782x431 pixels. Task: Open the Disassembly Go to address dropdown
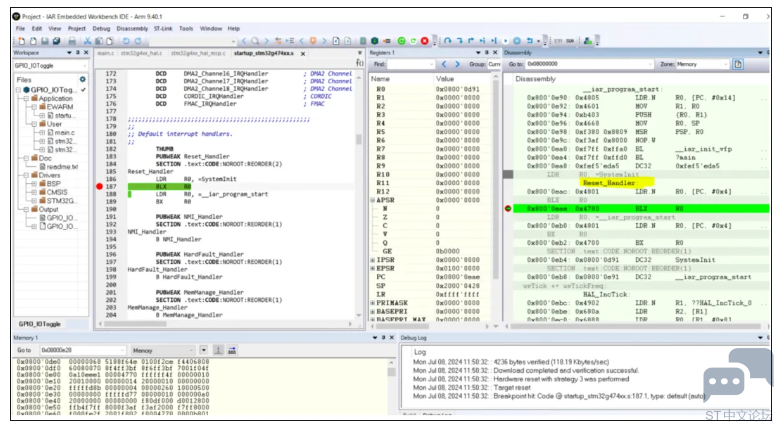point(650,64)
